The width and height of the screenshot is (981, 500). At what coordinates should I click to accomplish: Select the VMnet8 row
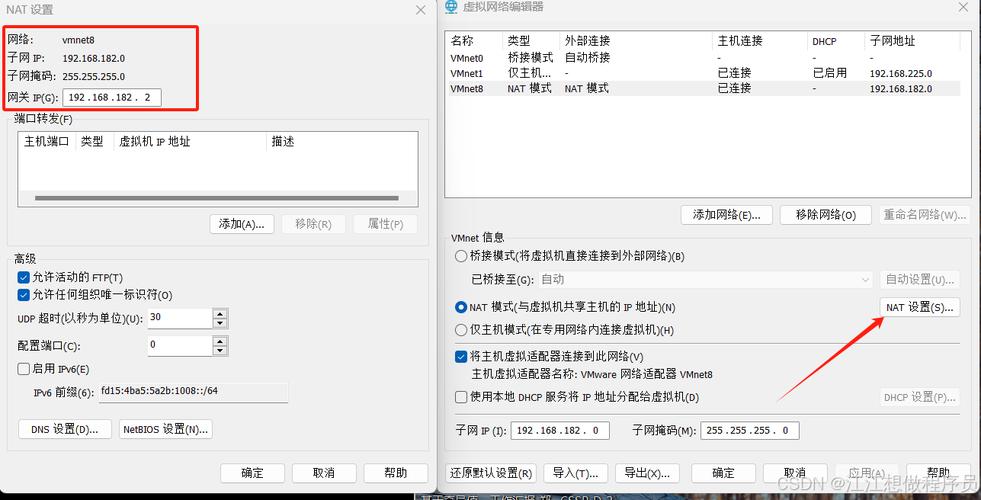(702, 89)
